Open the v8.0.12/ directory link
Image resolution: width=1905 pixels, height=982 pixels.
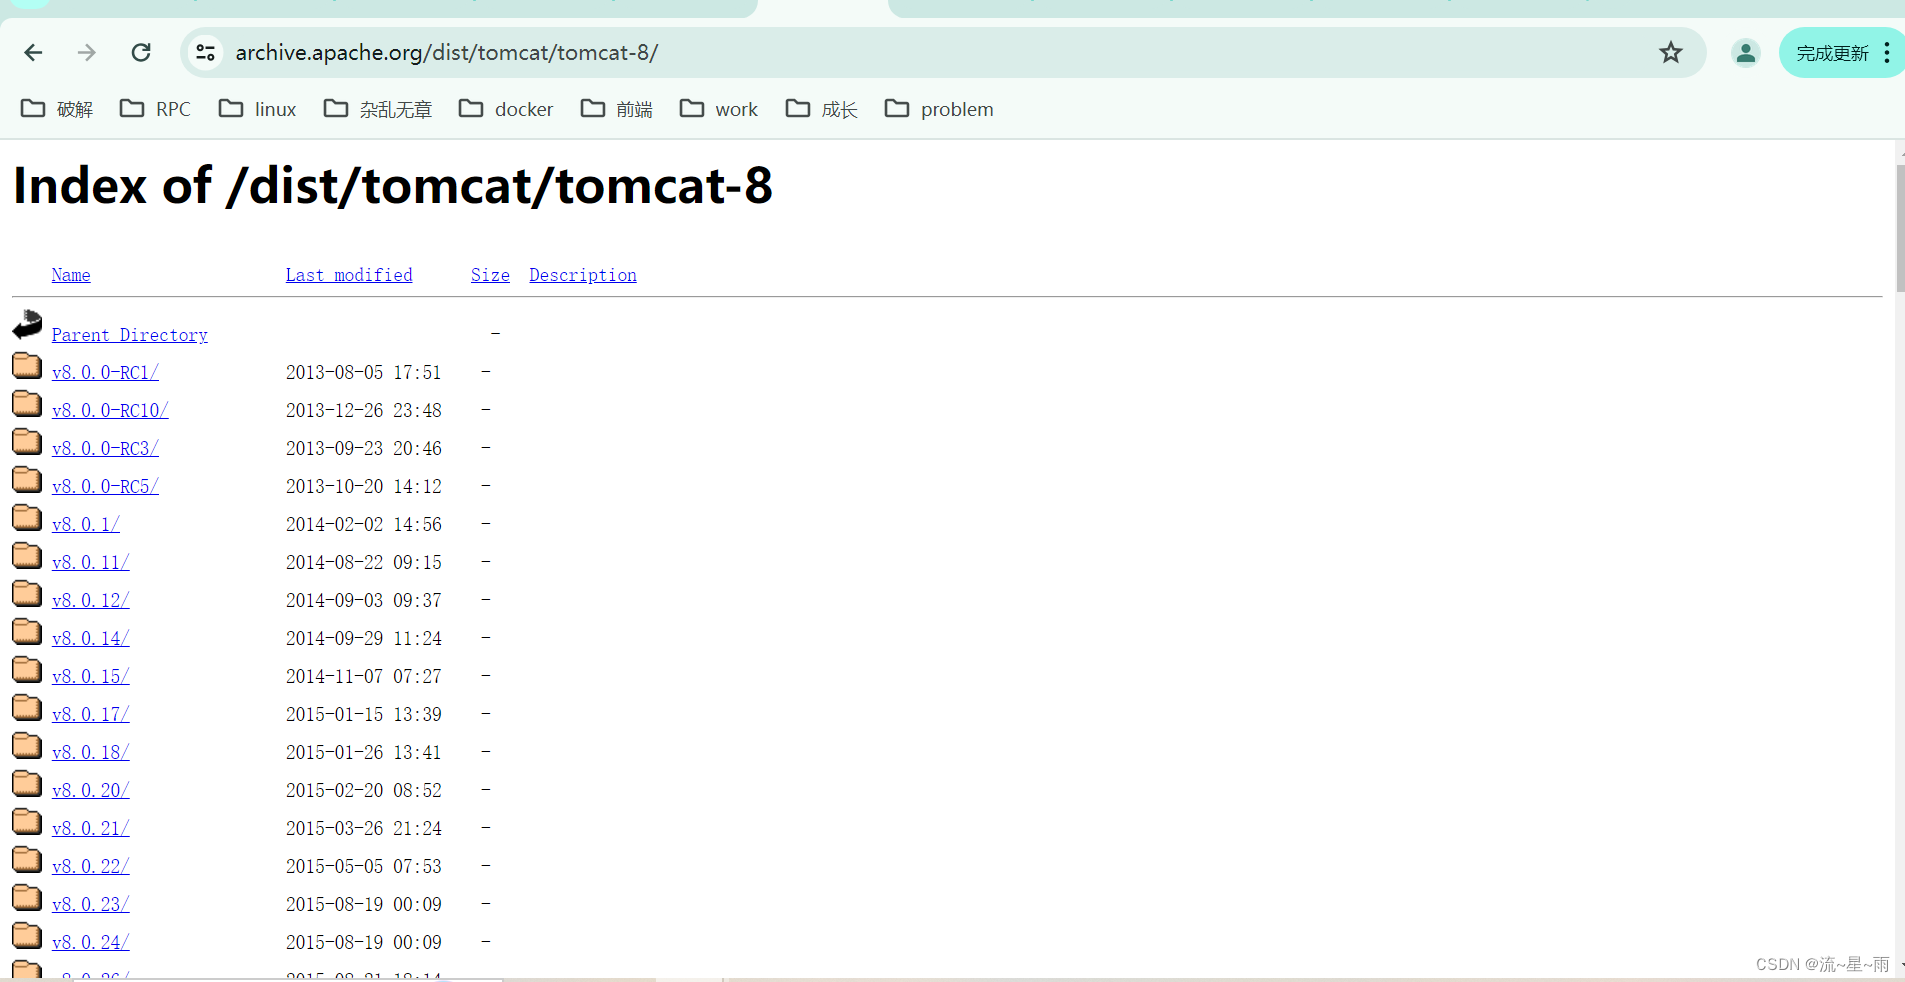click(91, 600)
